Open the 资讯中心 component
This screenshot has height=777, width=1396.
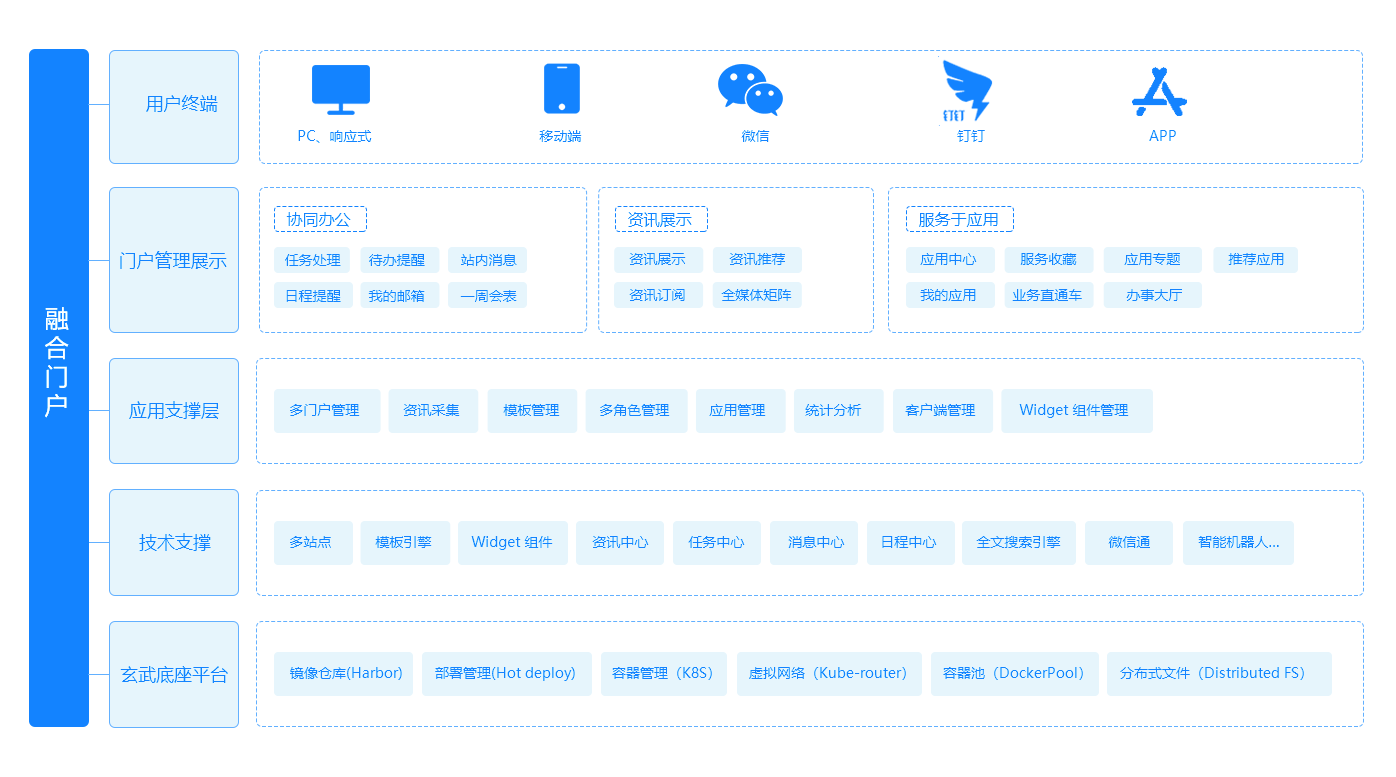point(620,543)
